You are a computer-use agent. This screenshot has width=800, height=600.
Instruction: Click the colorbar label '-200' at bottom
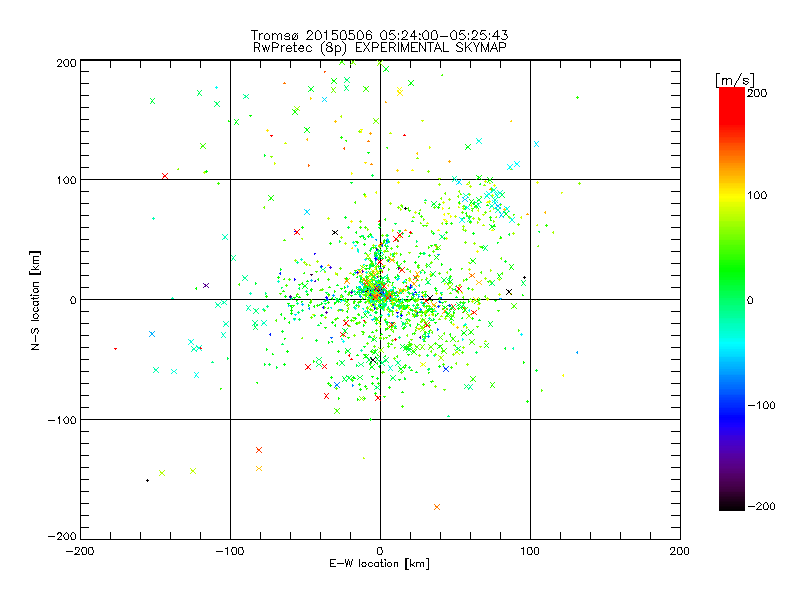(761, 507)
